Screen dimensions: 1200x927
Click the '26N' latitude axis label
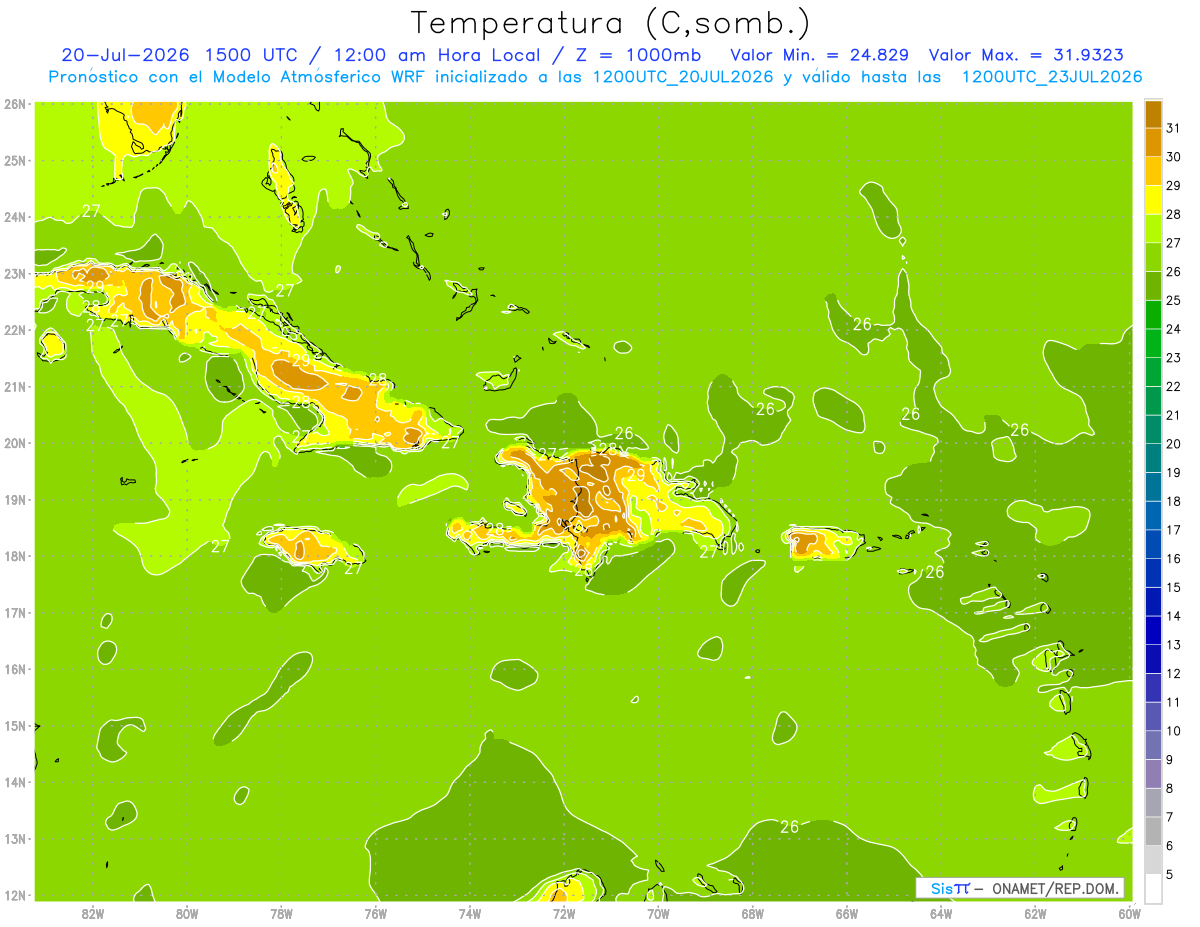pos(15,104)
